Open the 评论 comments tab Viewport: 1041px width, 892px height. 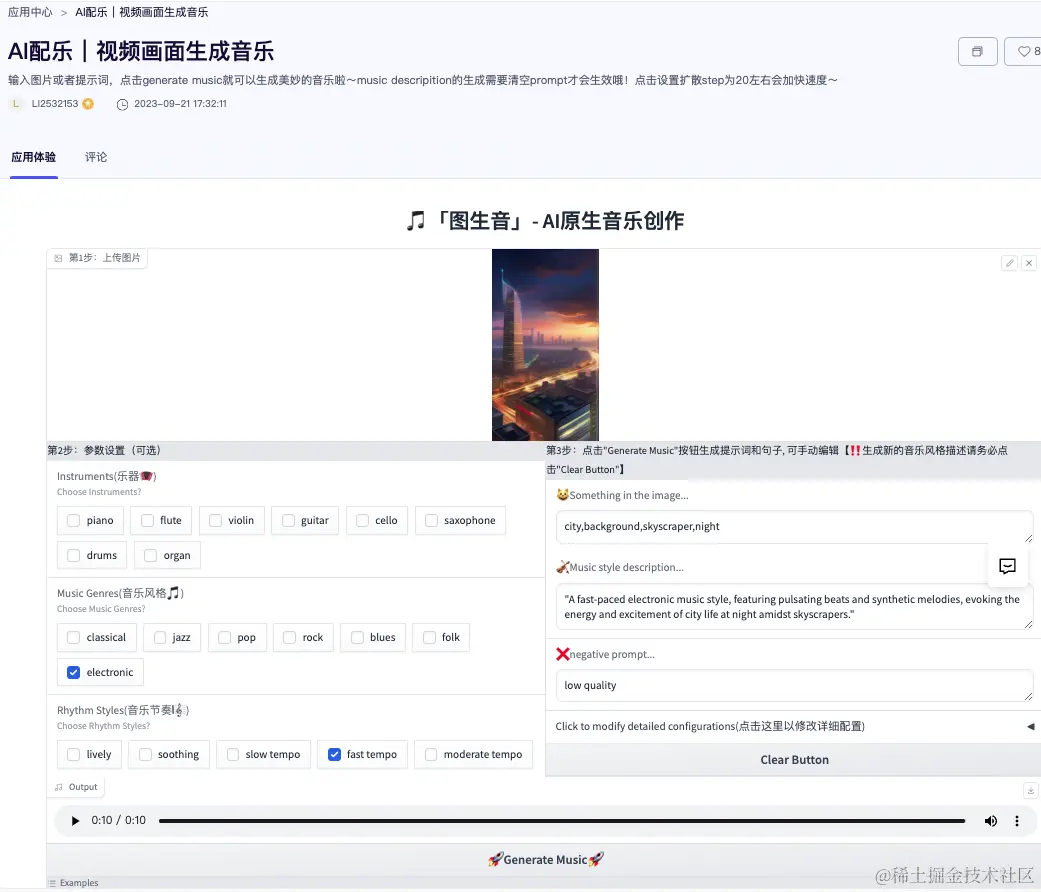pyautogui.click(x=96, y=157)
